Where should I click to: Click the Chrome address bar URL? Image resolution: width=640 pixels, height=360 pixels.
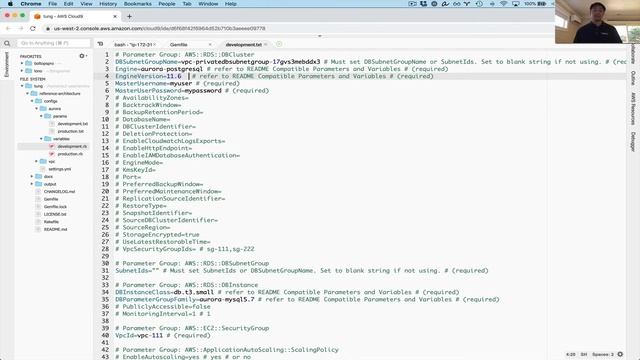[x=160, y=29]
